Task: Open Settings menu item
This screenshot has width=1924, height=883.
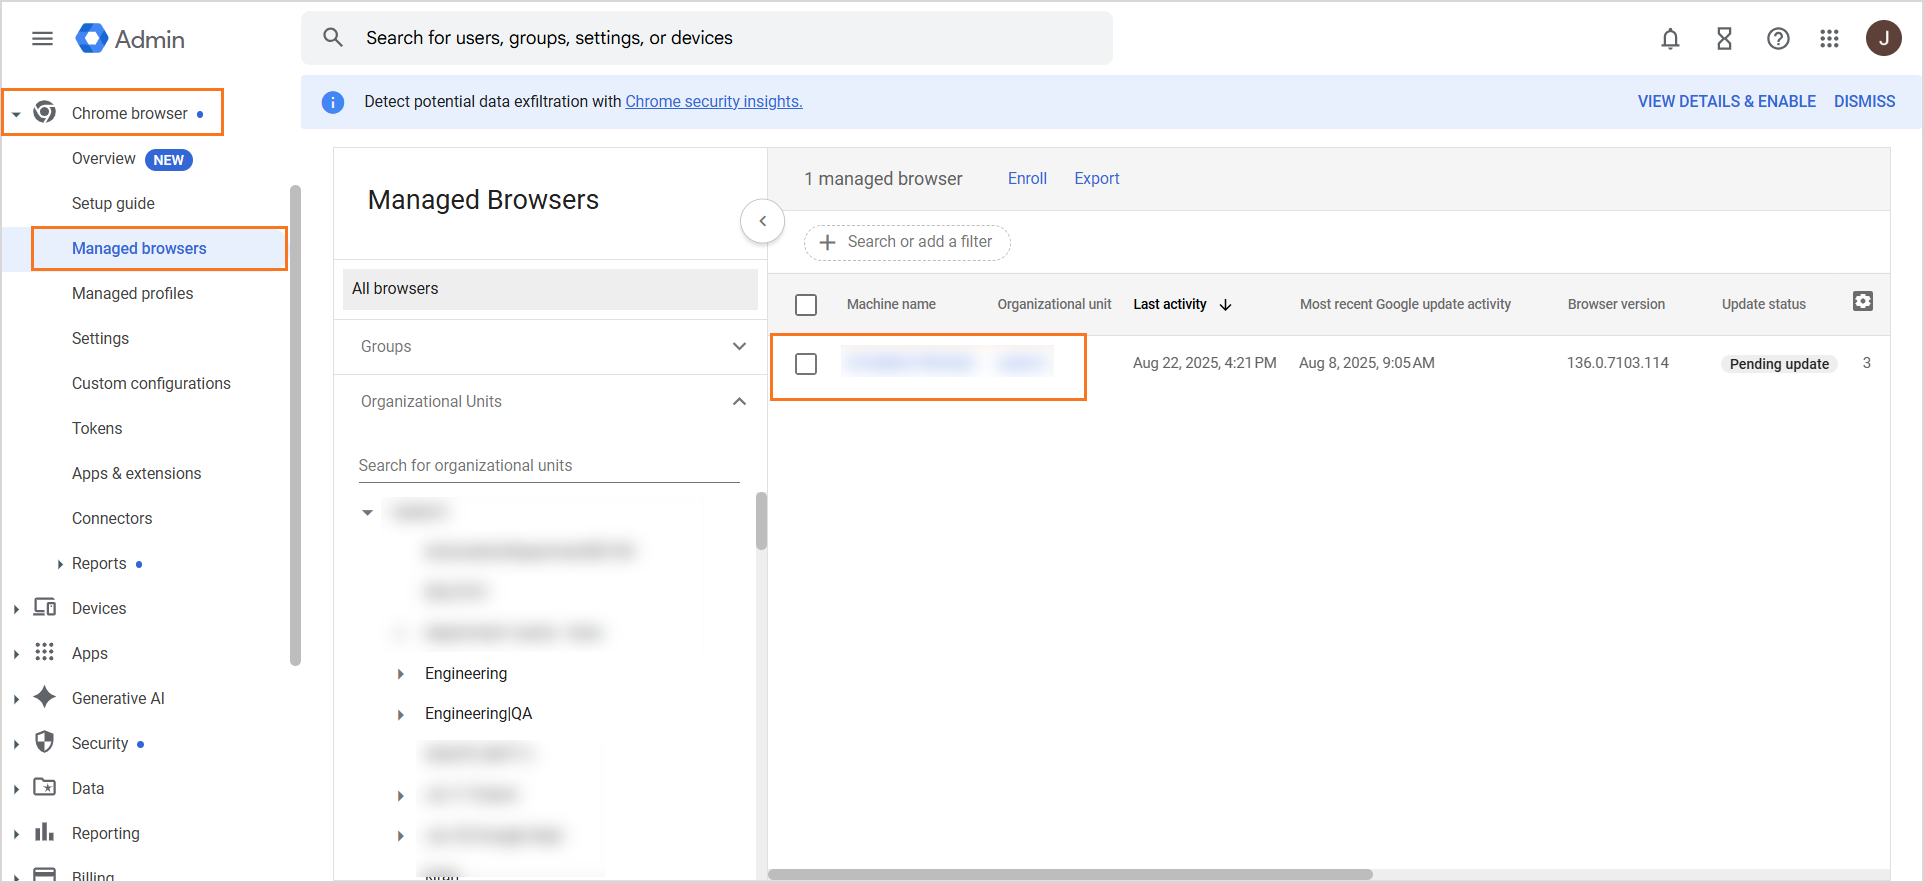Action: [100, 338]
